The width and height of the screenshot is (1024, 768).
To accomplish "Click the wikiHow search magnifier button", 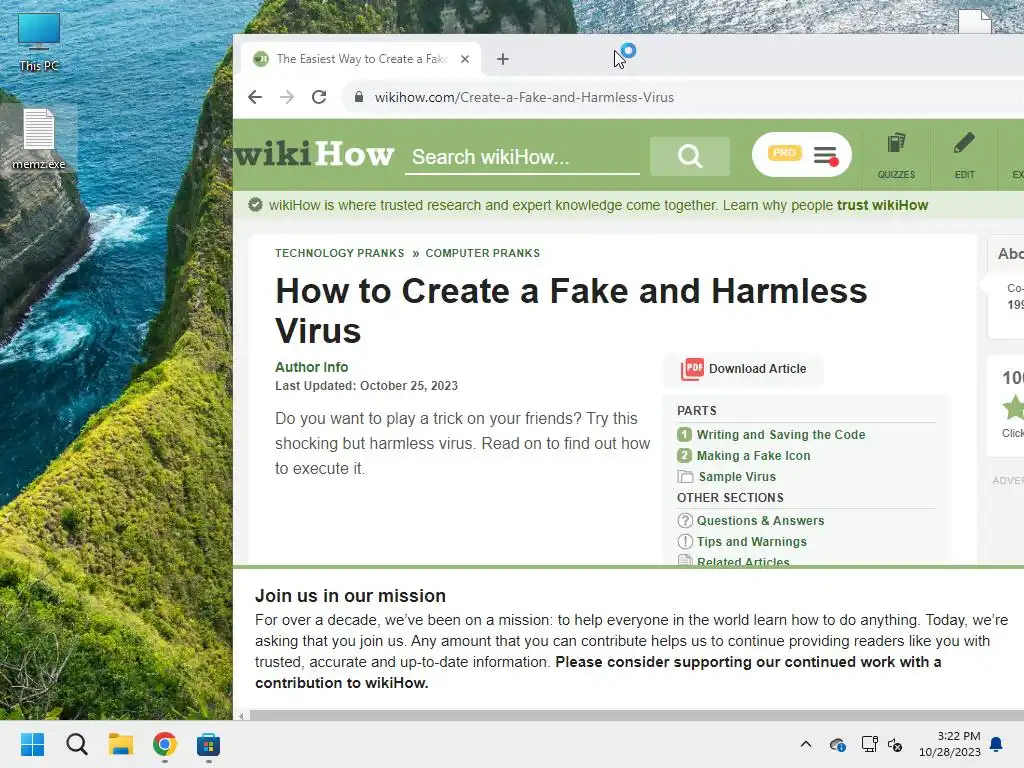I will click(690, 156).
